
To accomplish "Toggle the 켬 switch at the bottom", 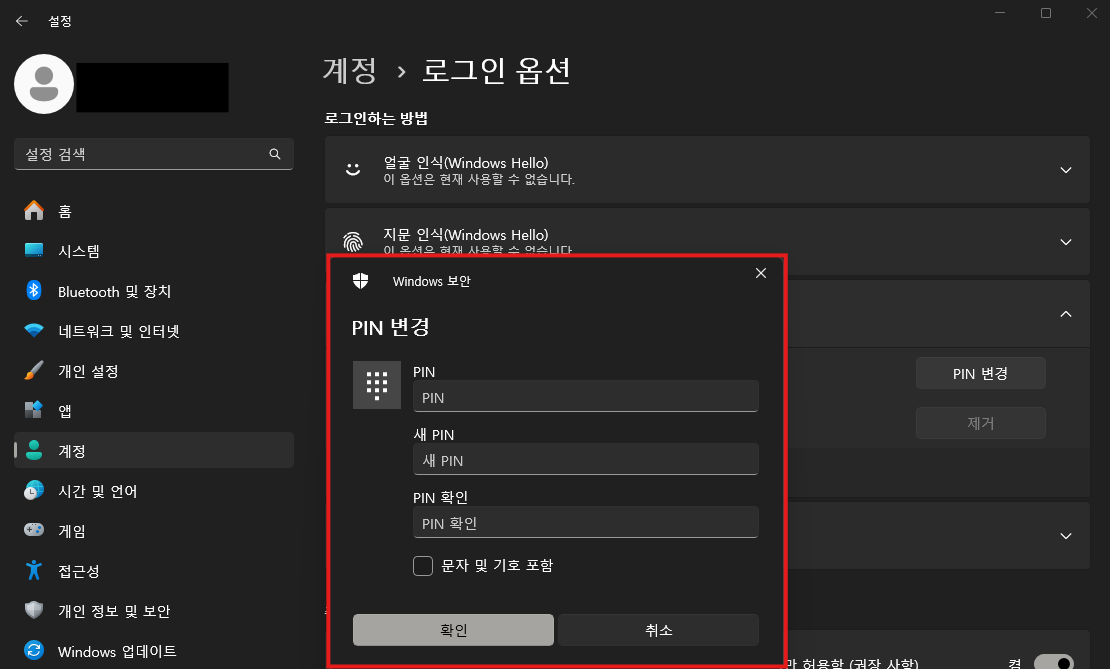I will (x=1053, y=663).
